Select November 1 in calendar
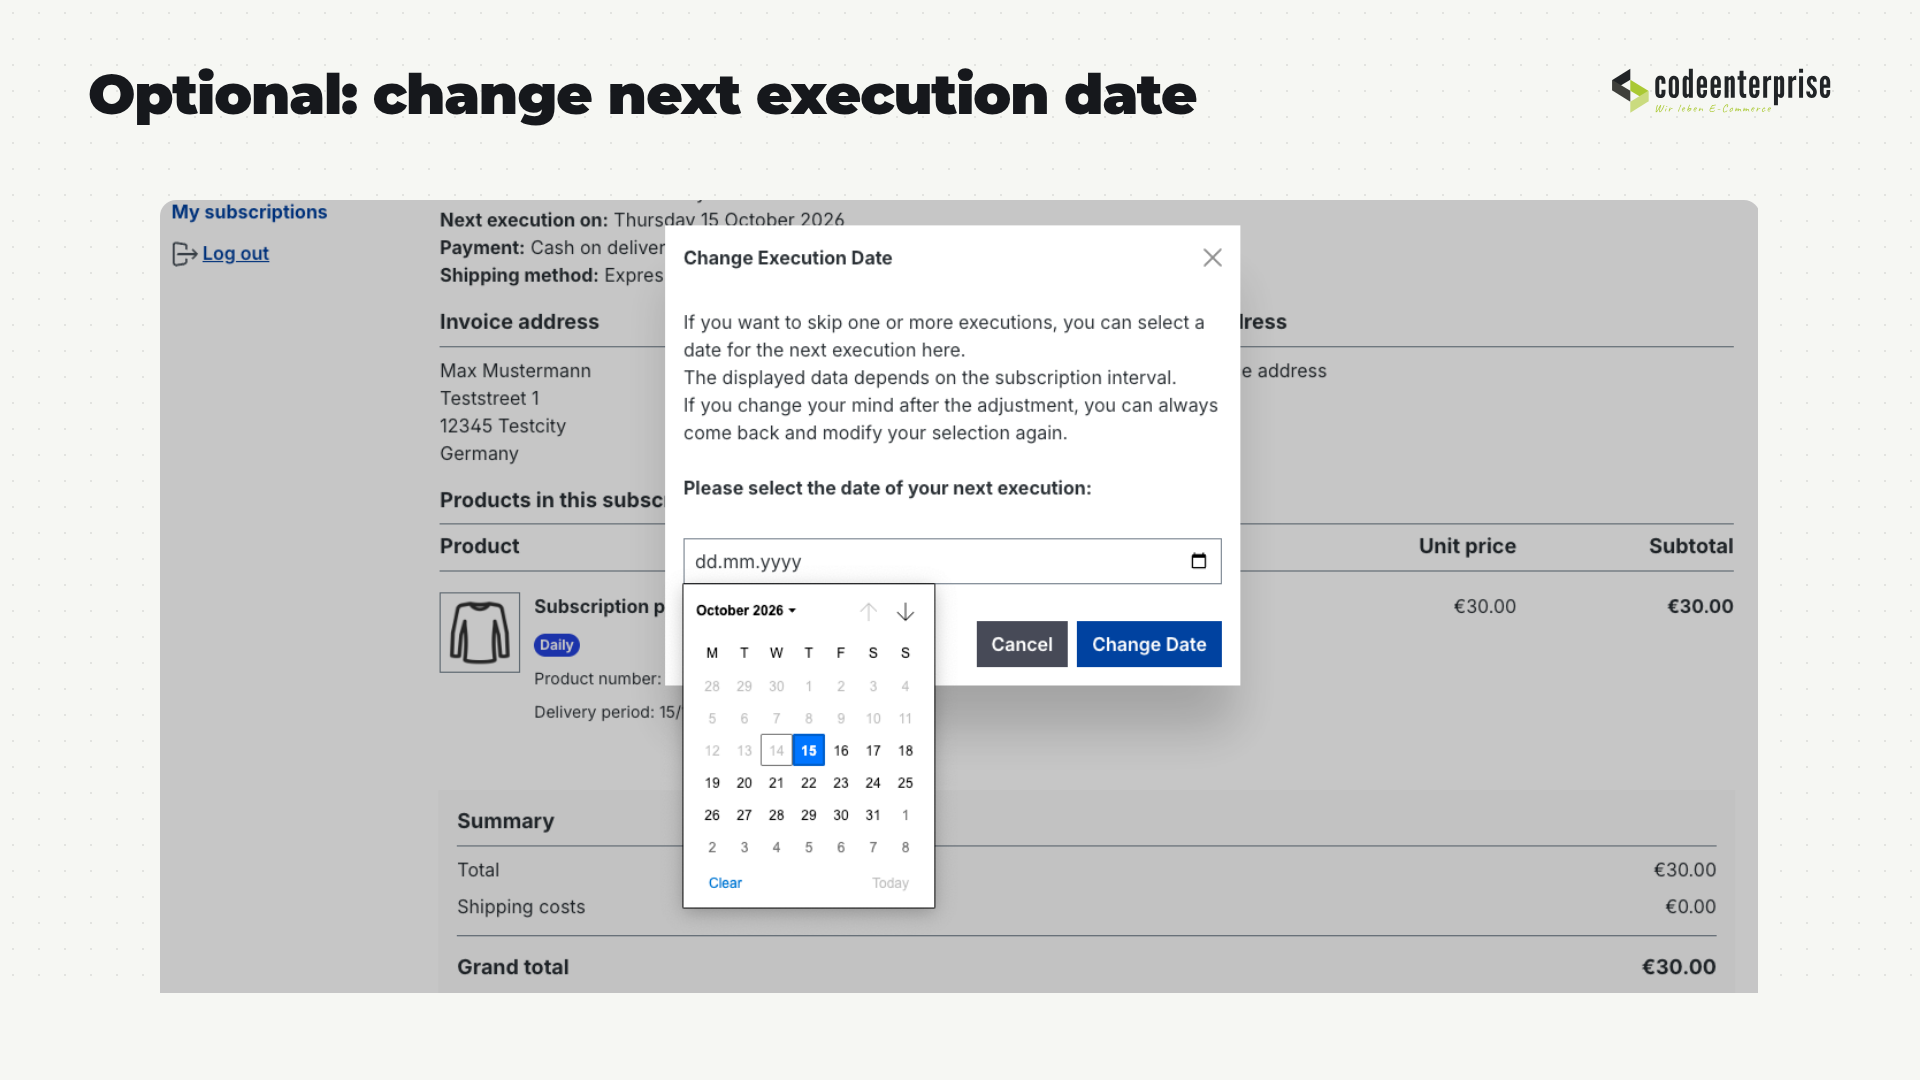This screenshot has width=1920, height=1080. pyautogui.click(x=905, y=815)
